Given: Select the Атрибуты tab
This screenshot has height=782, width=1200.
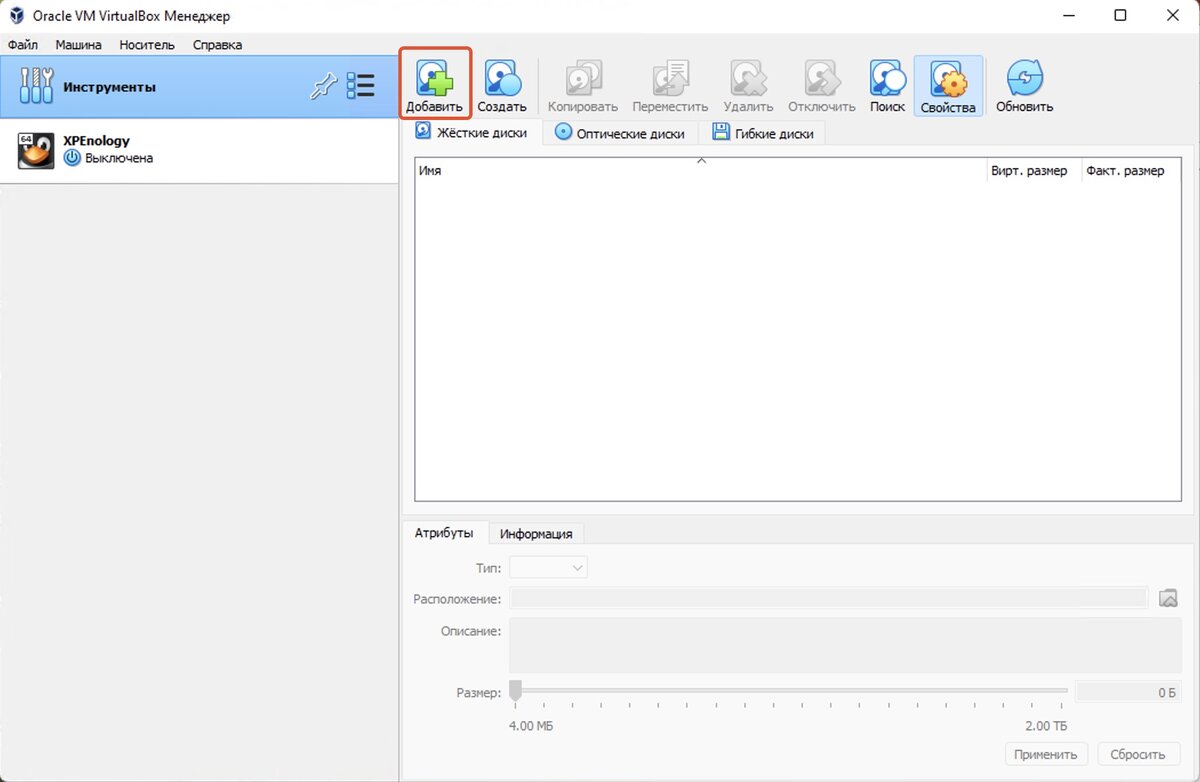Looking at the screenshot, I should [444, 533].
